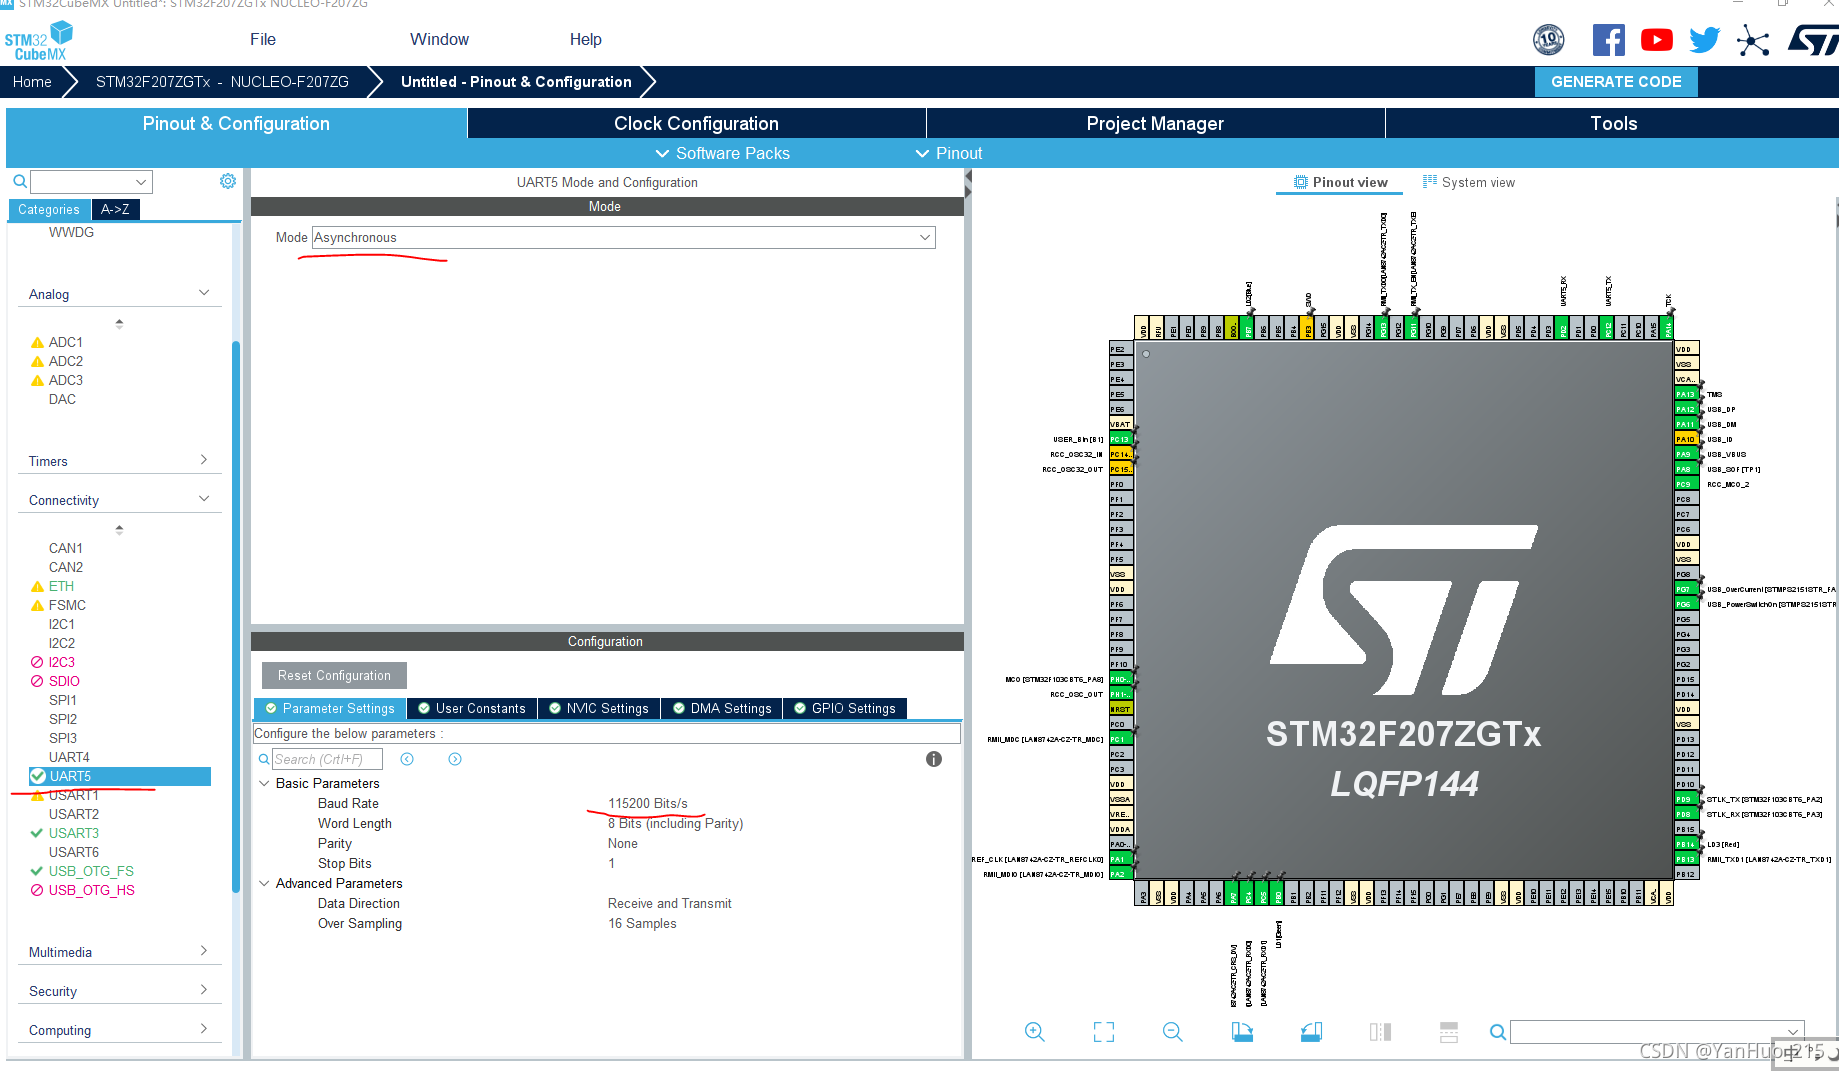This screenshot has height=1071, width=1839.
Task: Click the PC13 USER_Btn pin
Action: click(1120, 439)
